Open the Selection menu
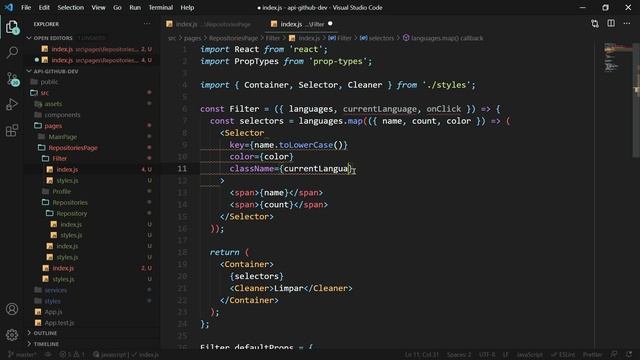The width and height of the screenshot is (640, 360). pyautogui.click(x=70, y=7)
